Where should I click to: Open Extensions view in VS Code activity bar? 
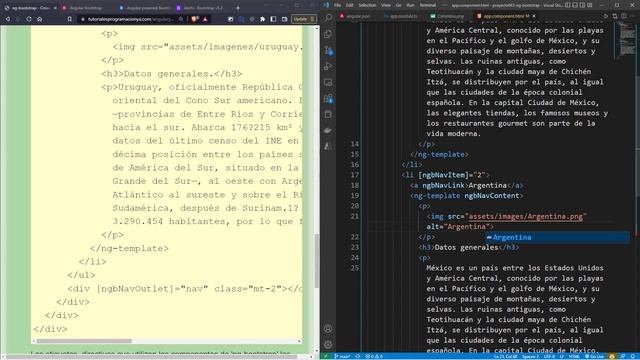[x=328, y=98]
